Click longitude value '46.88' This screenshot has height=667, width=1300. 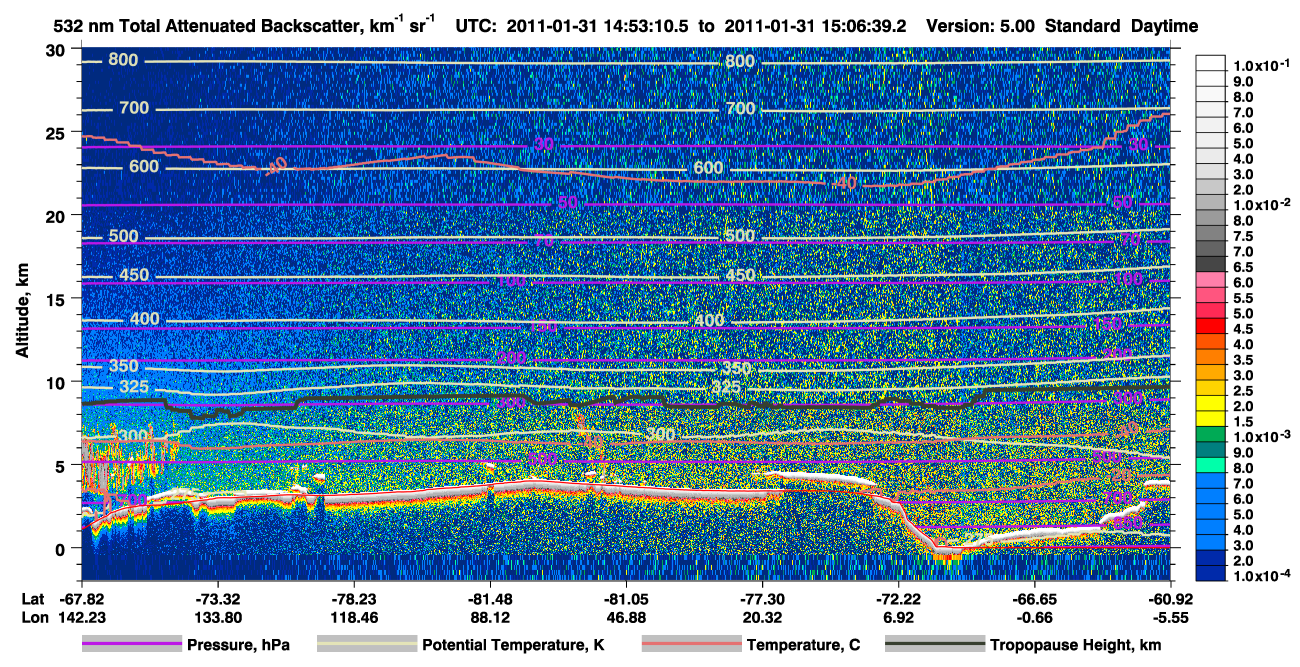625,617
